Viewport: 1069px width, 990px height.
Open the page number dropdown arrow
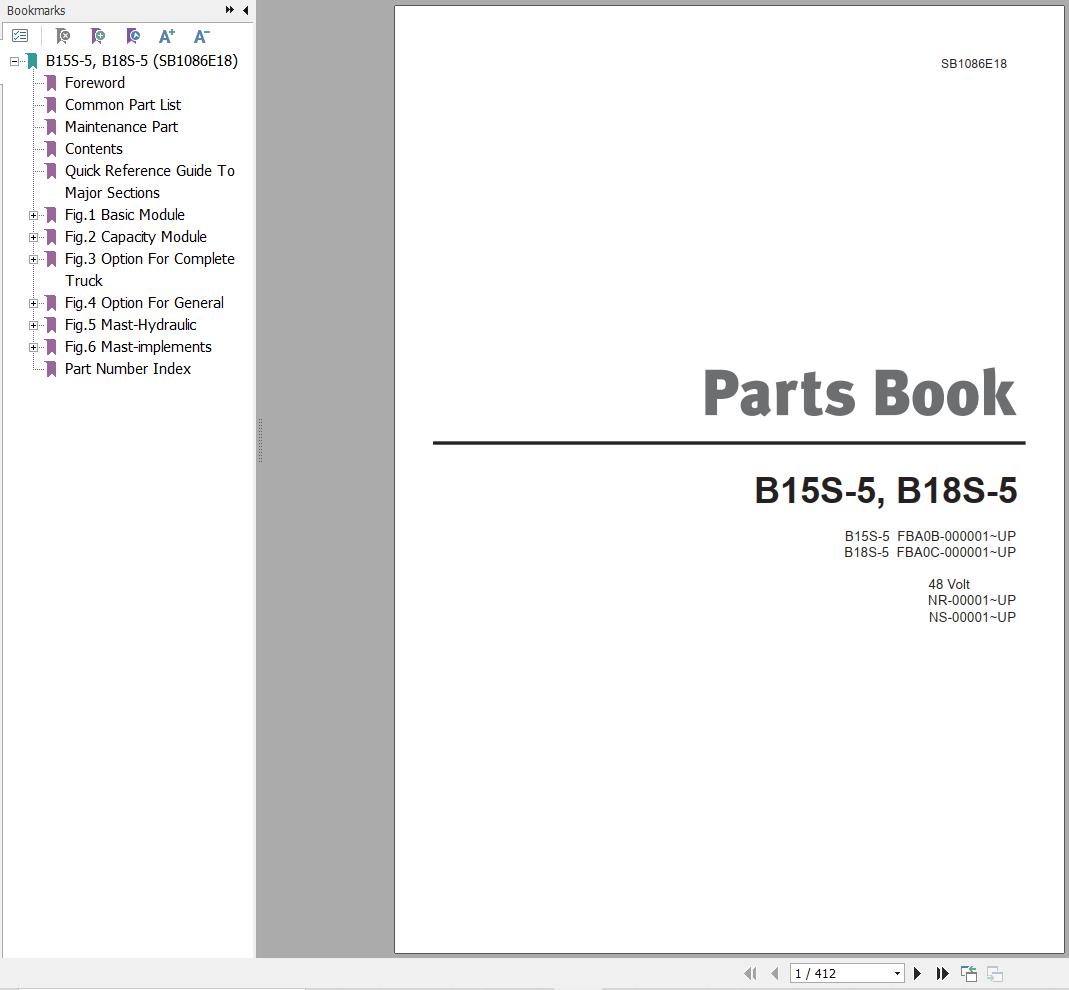coord(897,974)
